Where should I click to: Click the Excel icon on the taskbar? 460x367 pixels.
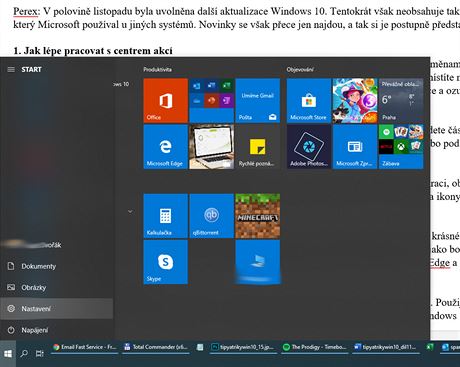(x=430, y=347)
